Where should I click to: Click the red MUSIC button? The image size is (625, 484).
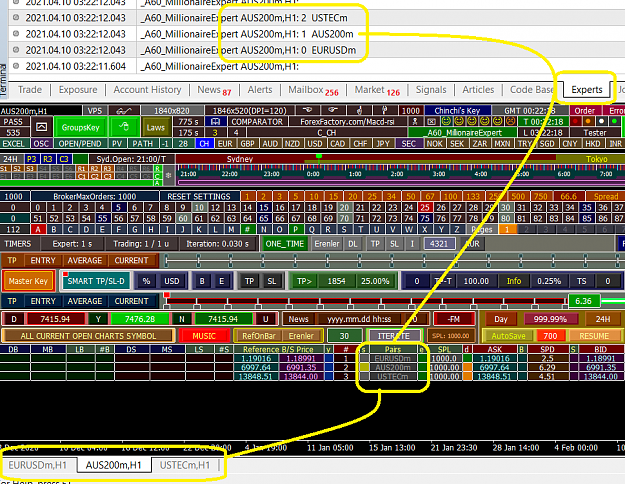204,336
